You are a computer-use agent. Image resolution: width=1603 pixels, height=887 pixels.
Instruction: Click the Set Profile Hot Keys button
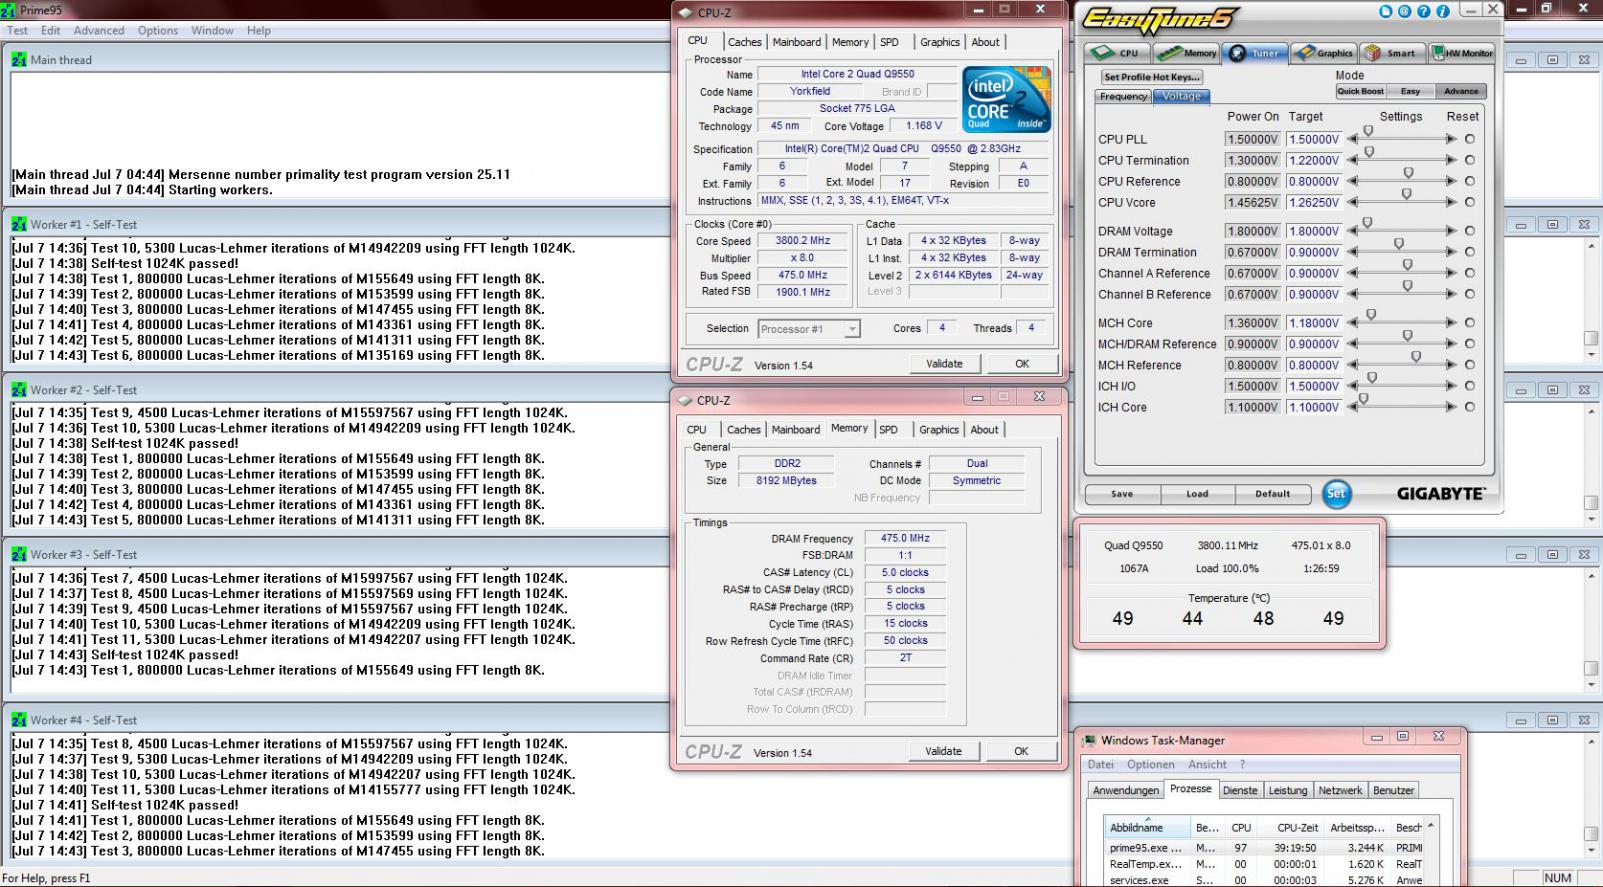pos(1151,77)
